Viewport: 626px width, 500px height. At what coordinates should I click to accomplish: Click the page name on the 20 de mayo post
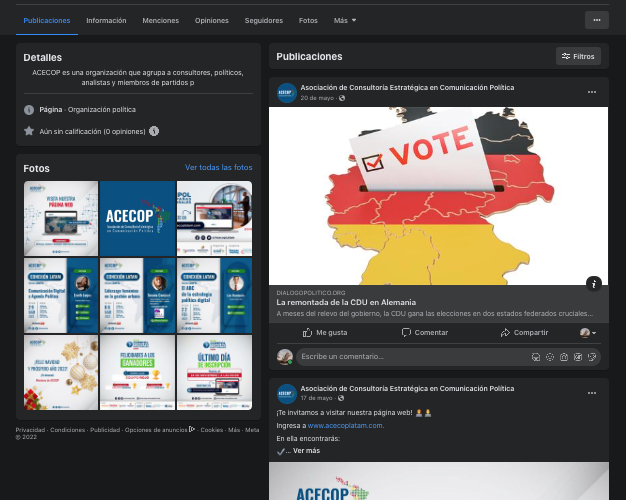pyautogui.click(x=407, y=87)
